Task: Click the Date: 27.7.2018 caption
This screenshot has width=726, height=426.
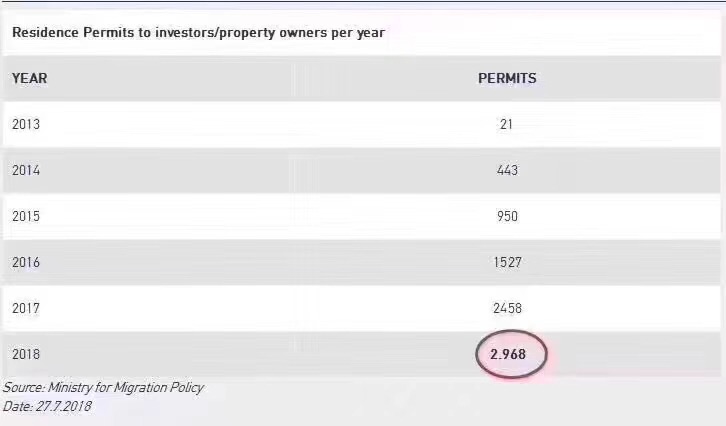Action: 47,407
